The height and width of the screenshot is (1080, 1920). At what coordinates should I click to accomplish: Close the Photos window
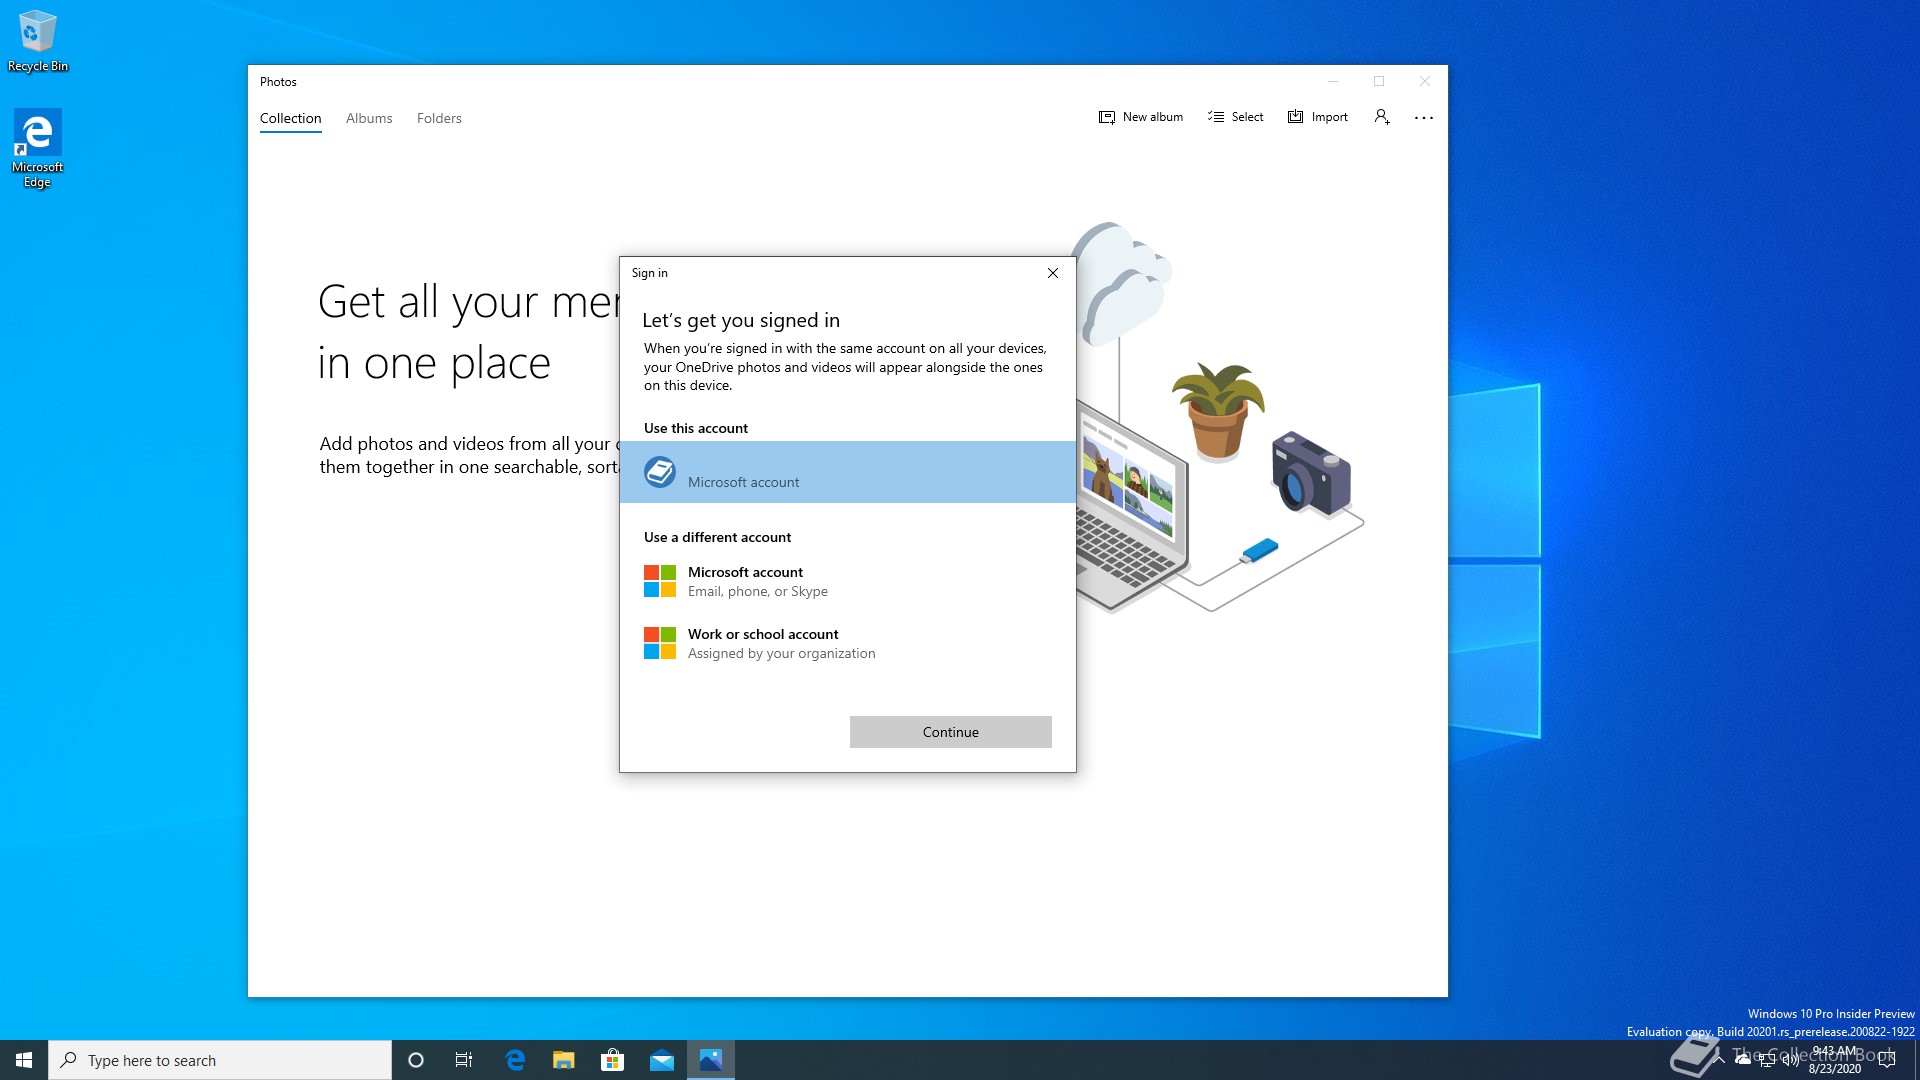pos(1425,81)
